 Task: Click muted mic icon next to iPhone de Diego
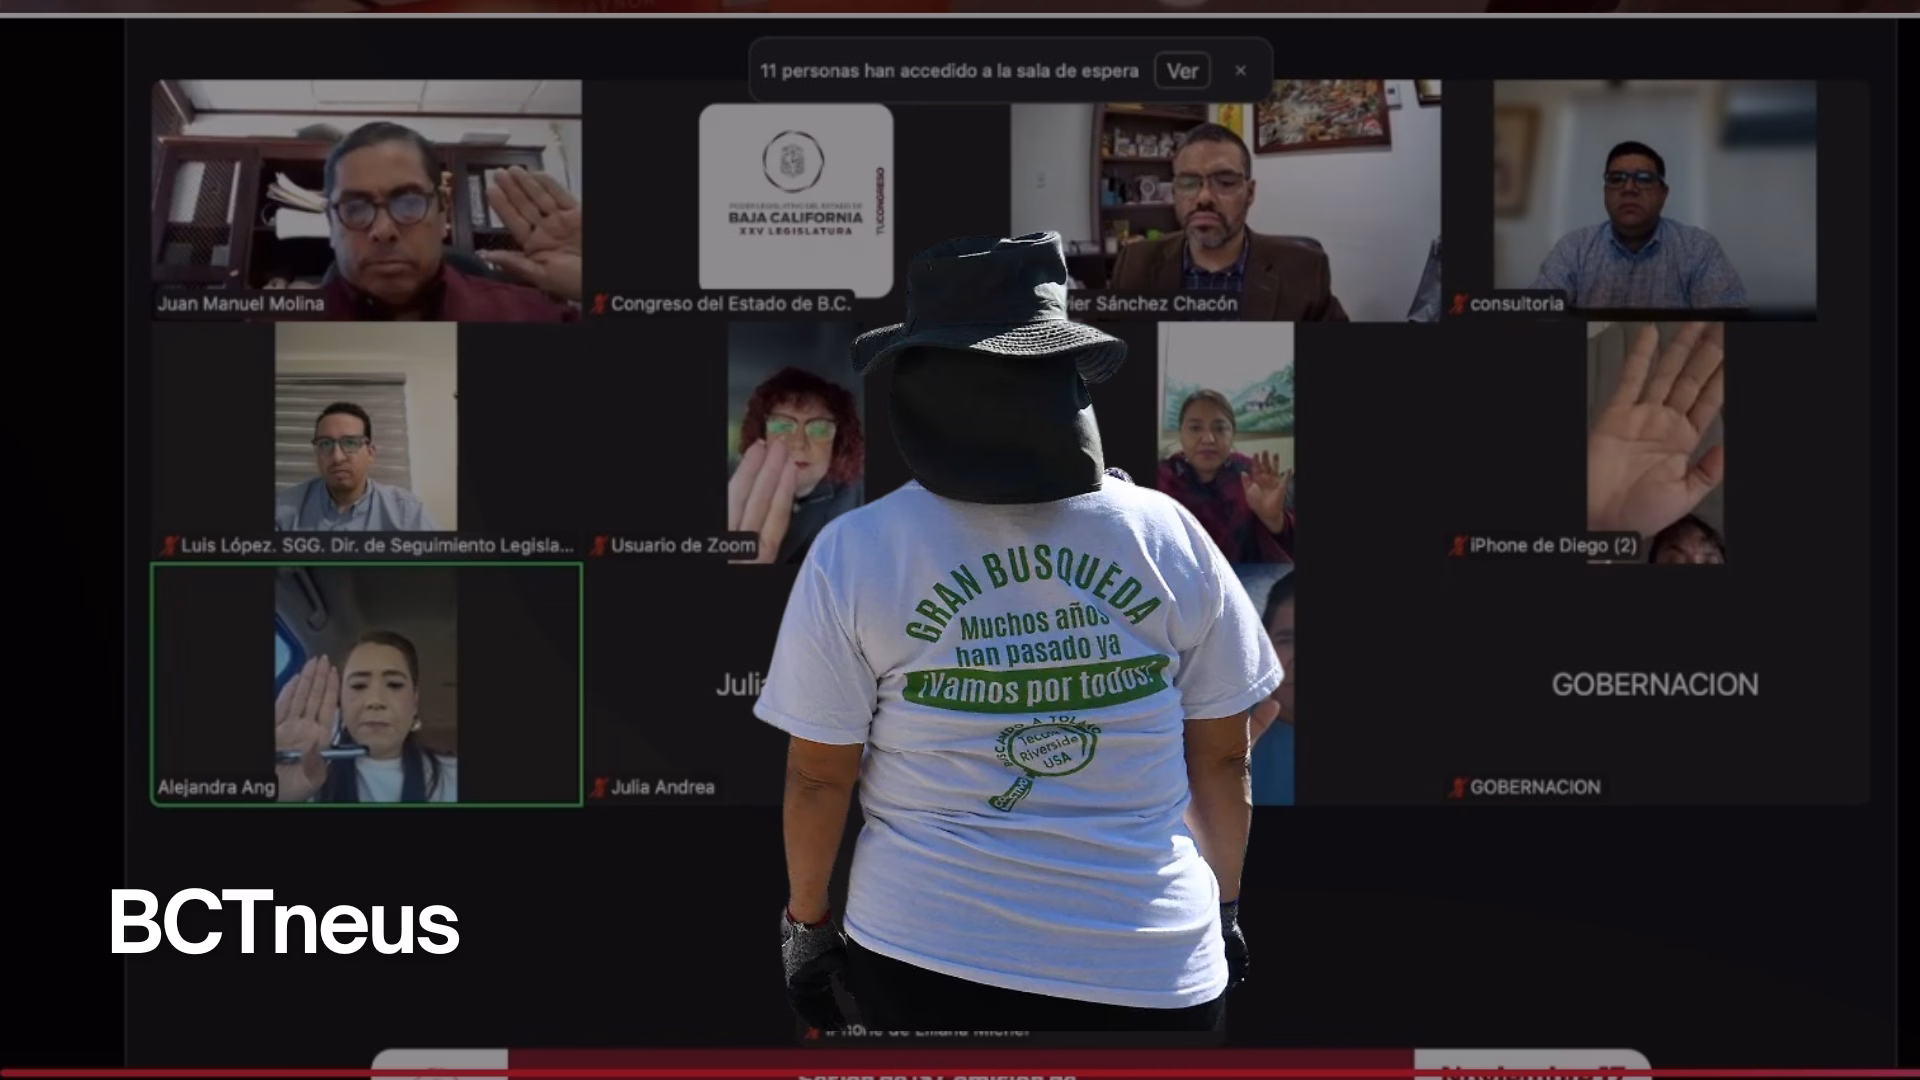(1459, 546)
